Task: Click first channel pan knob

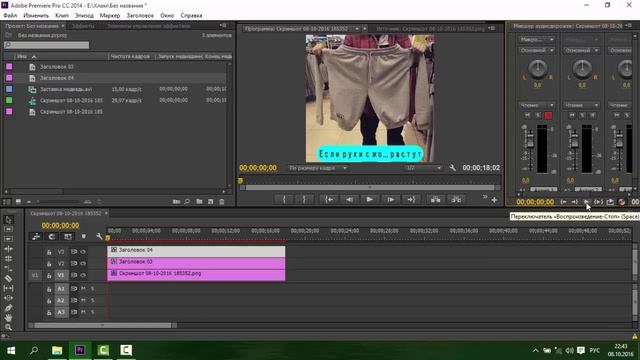Action: [x=538, y=69]
